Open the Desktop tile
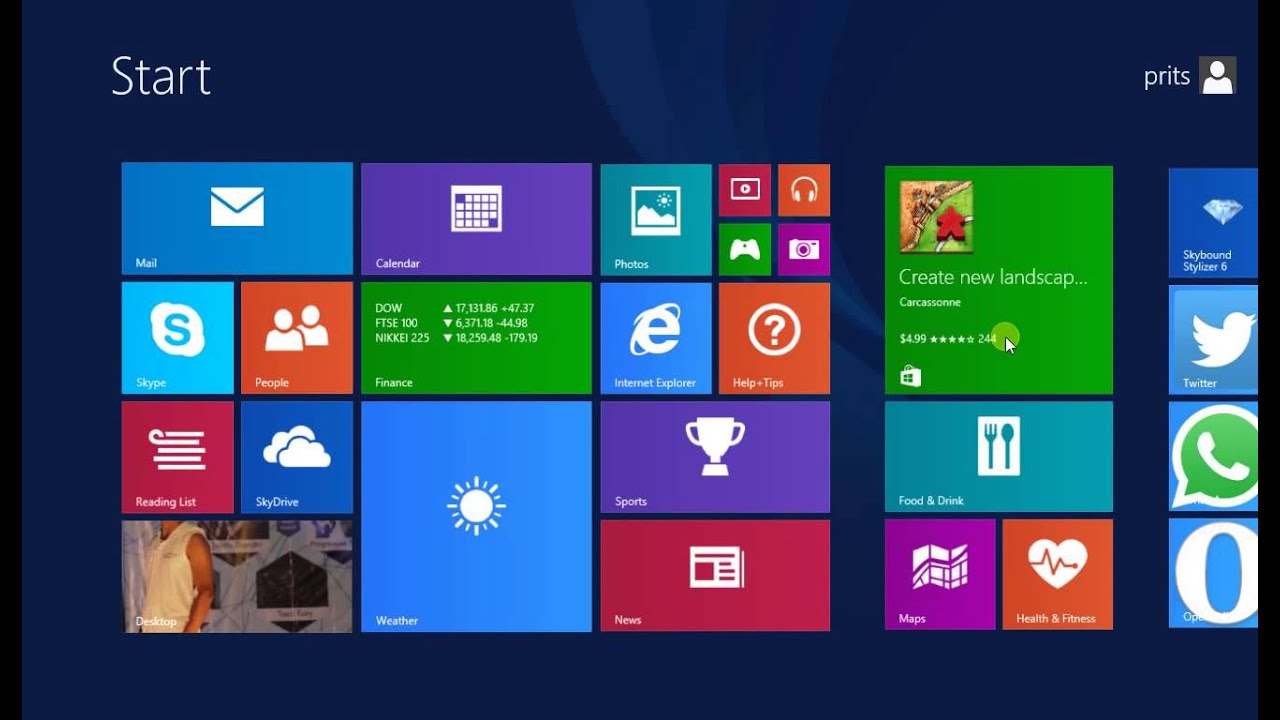1280x720 pixels. coord(237,576)
